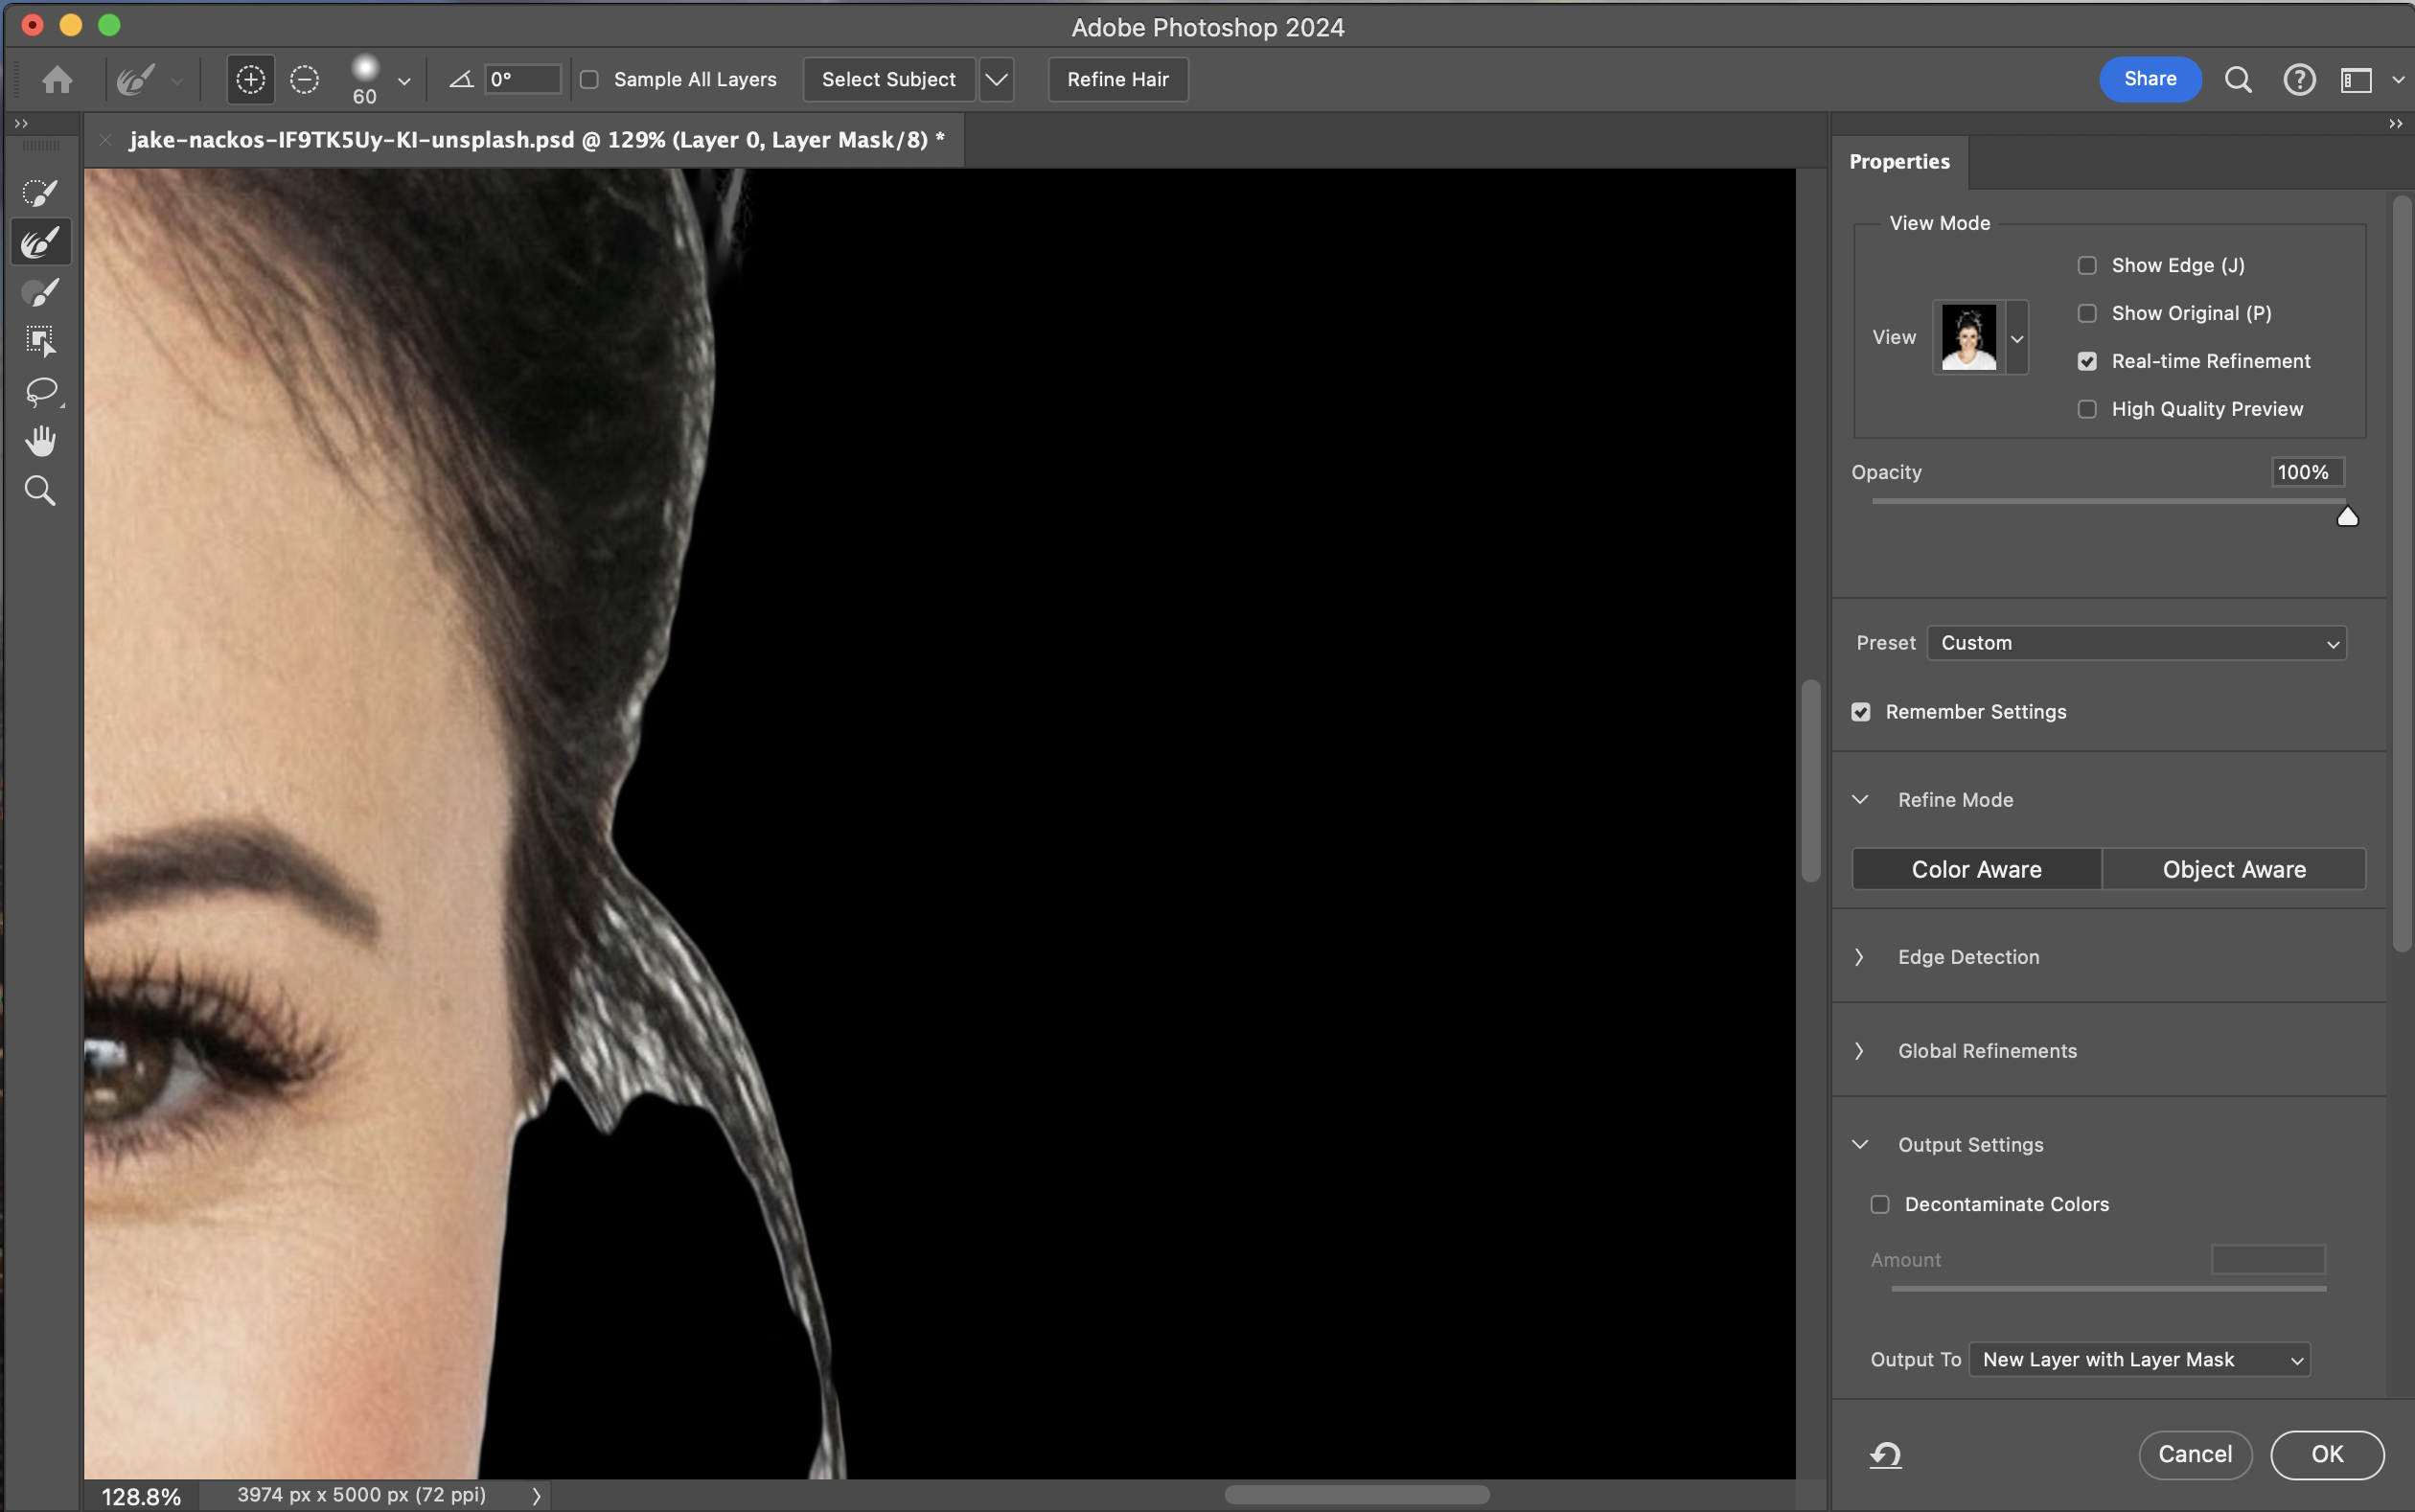Screen dimensions: 2415x1512
Task: Select the Quick Selection tool
Action: 40,193
